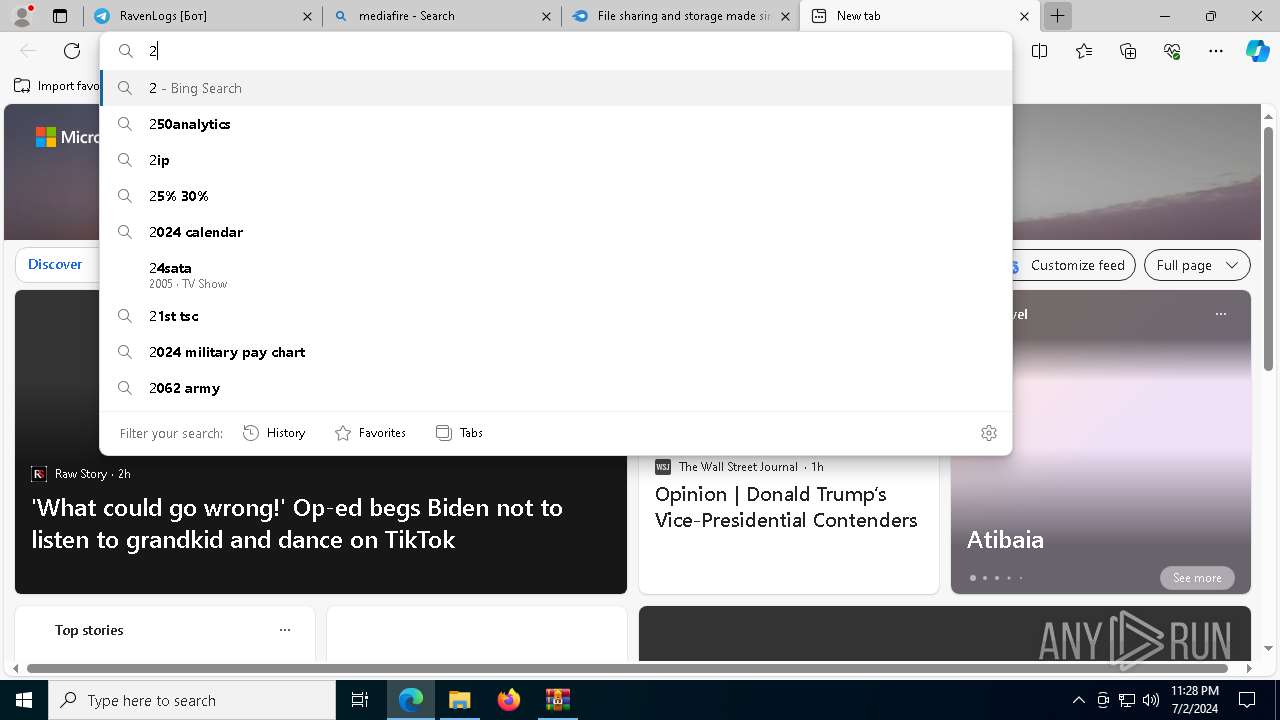Select the 24sata TV Show suggestion
The image size is (1280, 720).
[x=556, y=275]
